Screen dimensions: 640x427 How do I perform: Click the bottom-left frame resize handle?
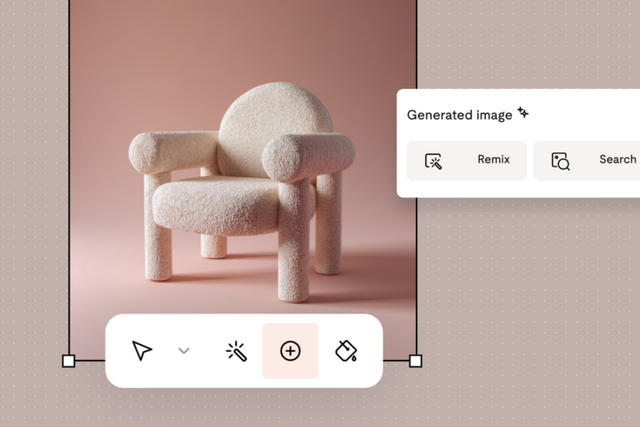click(x=69, y=360)
